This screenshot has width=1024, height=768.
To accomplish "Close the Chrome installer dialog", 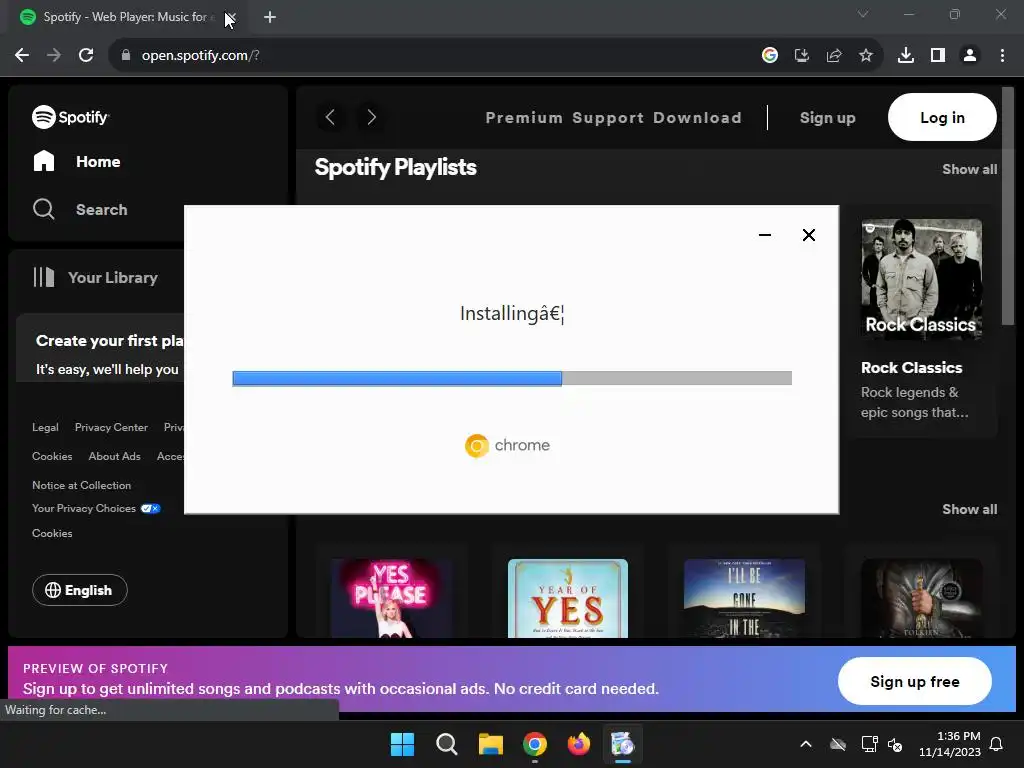I will coord(808,235).
